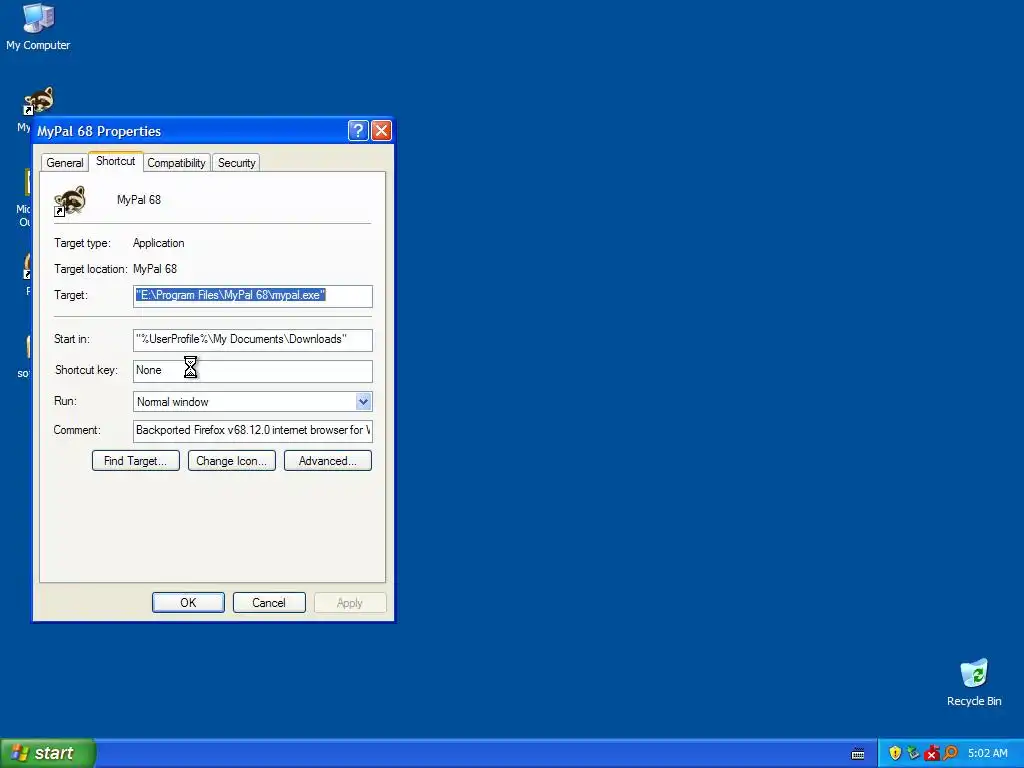1024x768 pixels.
Task: Open Advanced shortcut properties
Action: 328,460
